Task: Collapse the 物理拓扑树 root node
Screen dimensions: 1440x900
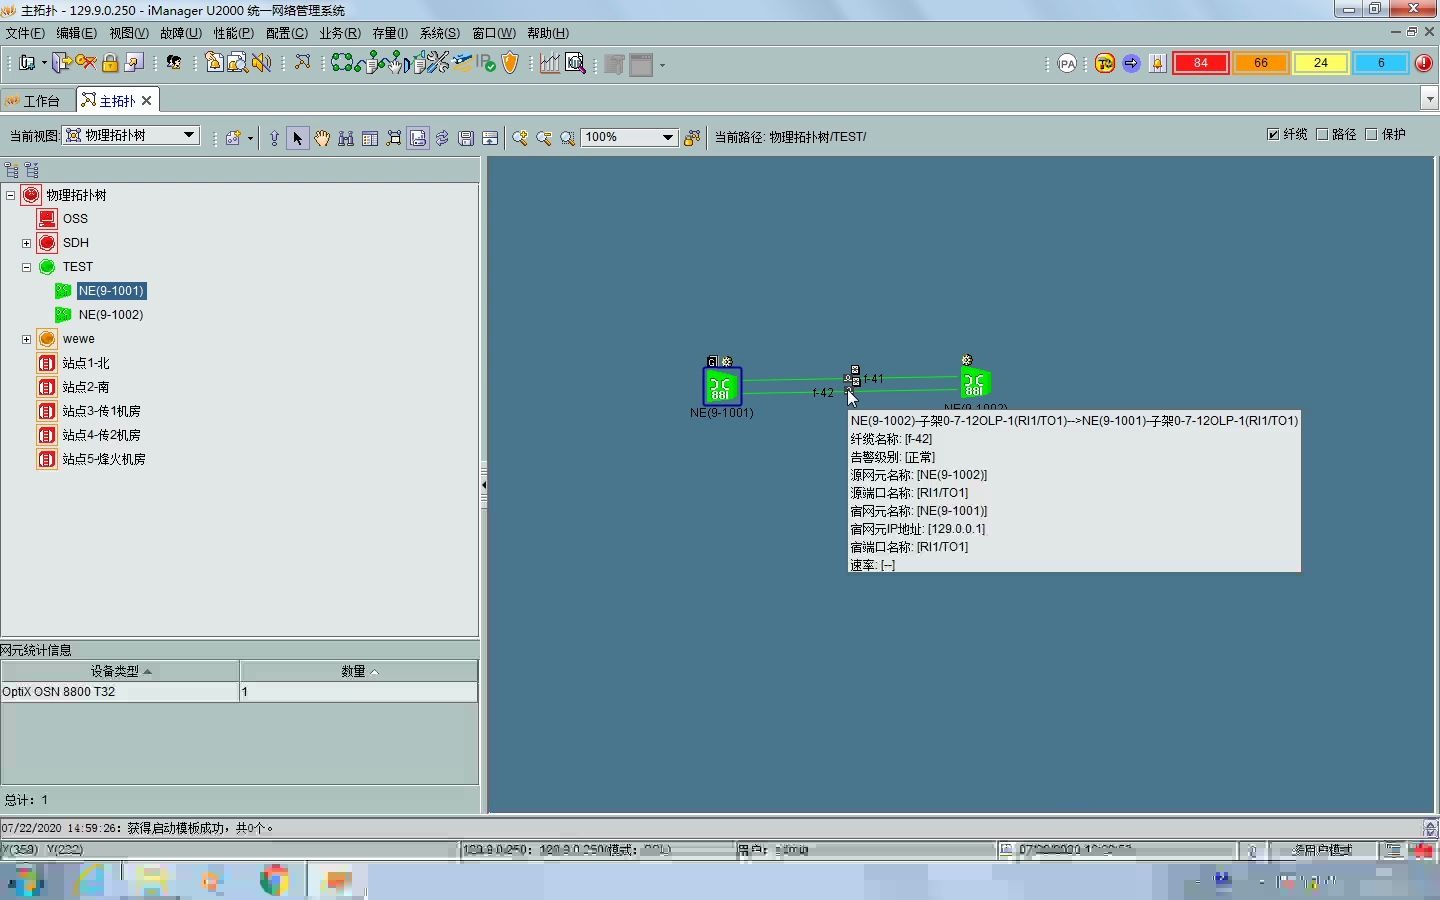Action: [11, 195]
